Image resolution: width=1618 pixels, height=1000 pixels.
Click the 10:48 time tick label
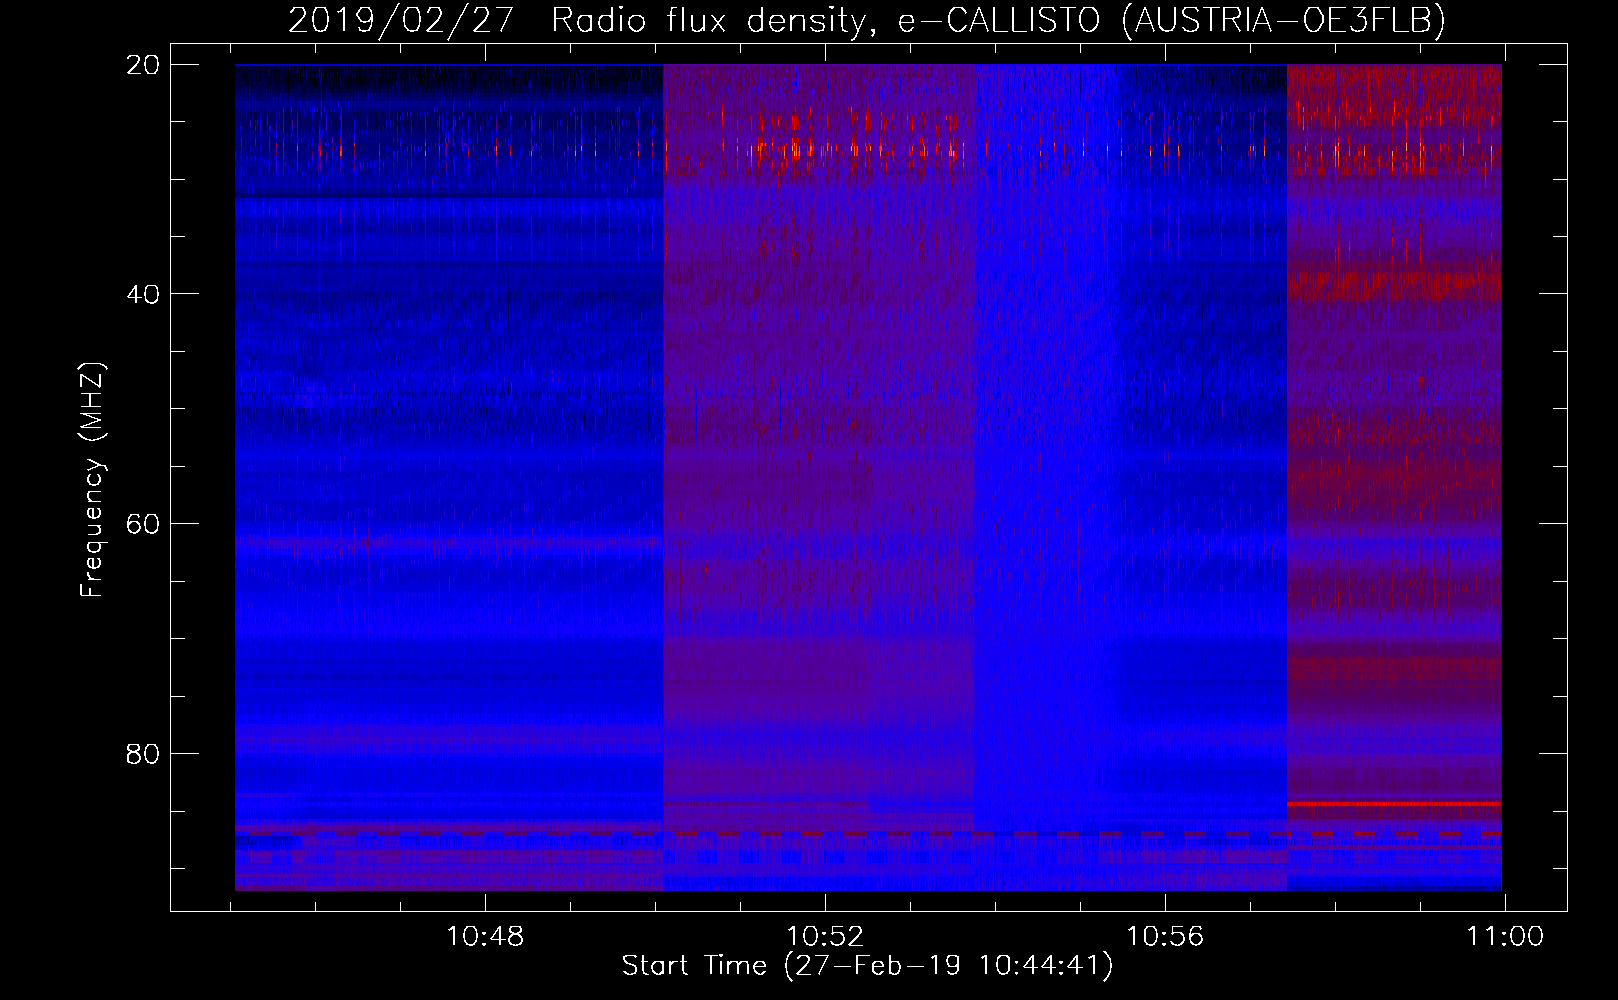(x=485, y=937)
